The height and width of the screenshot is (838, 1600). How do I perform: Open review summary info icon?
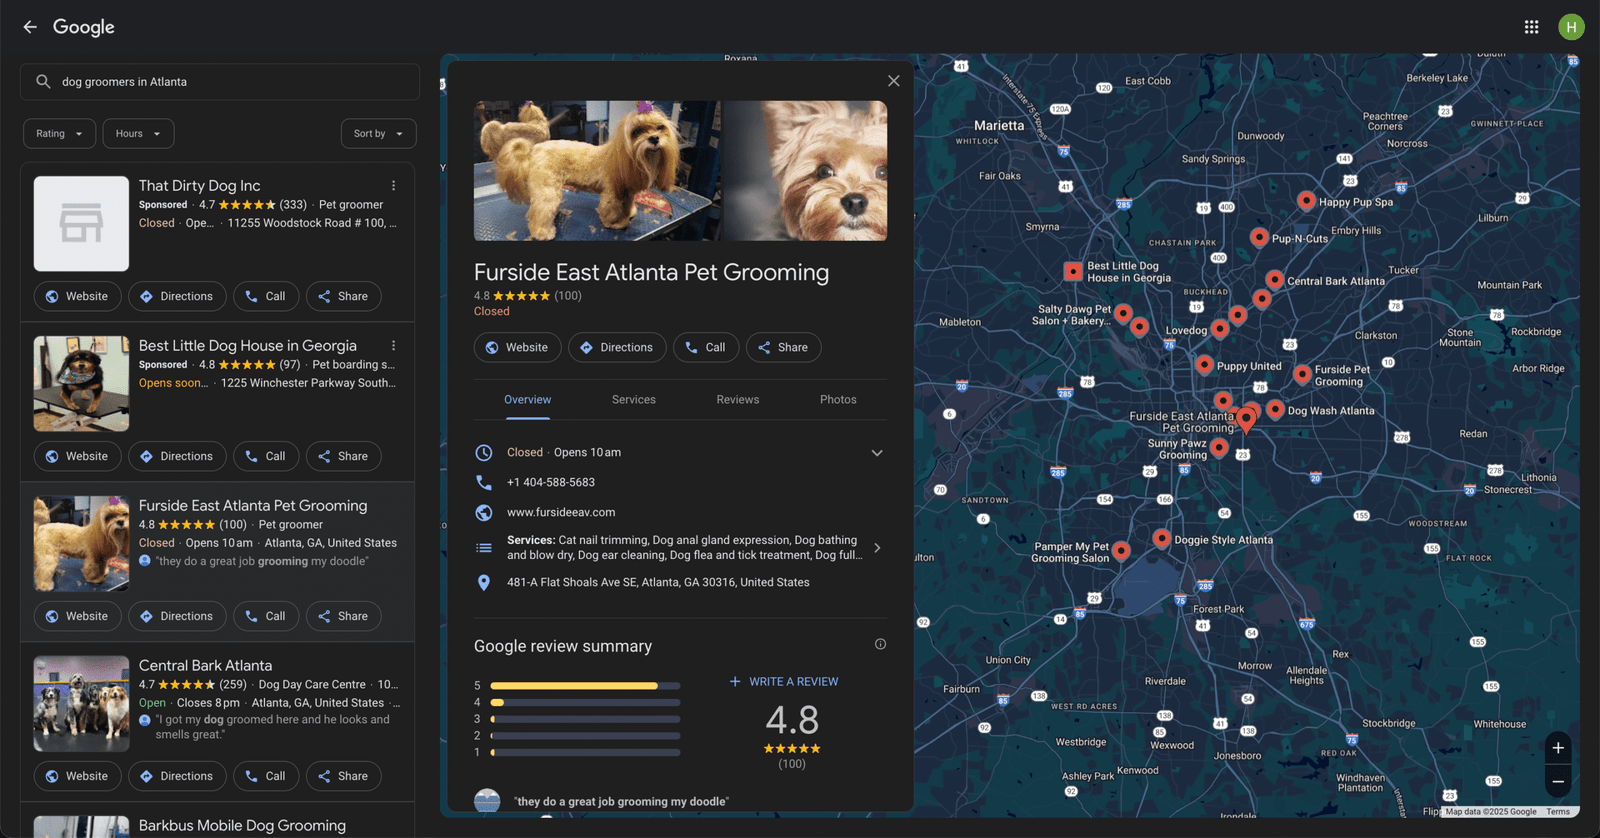coord(880,644)
